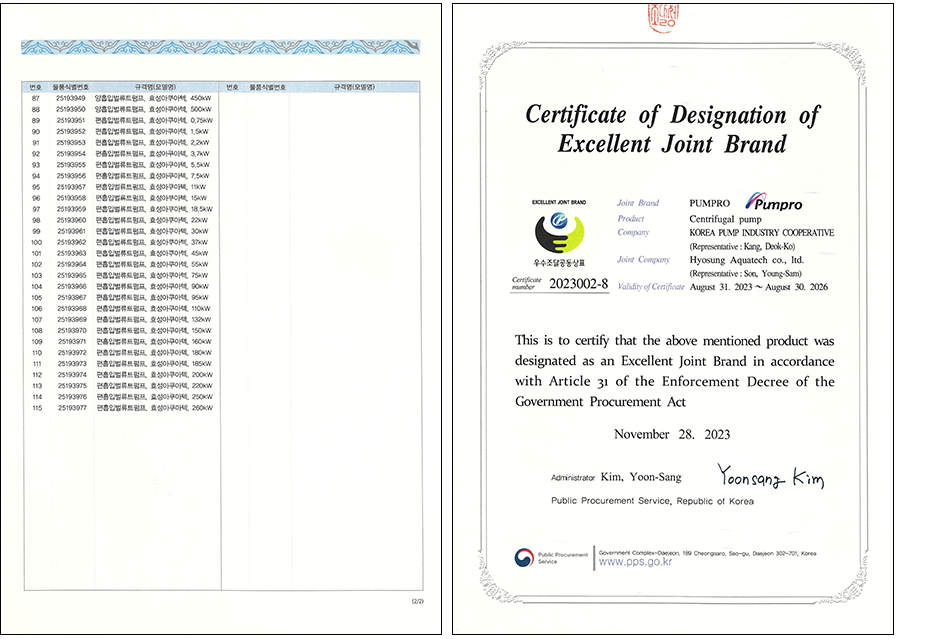Select row 107 ID 25193969
The image size is (936, 639).
(71, 320)
